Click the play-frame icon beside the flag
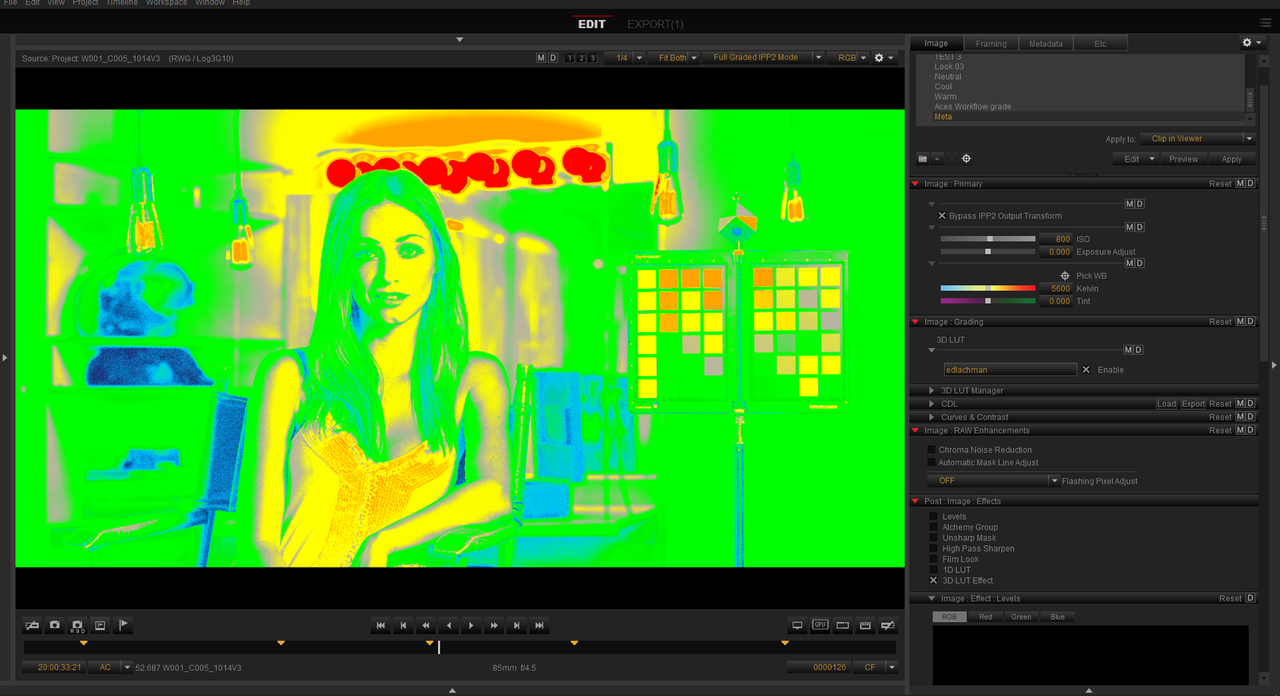The image size is (1280, 696). (100, 626)
